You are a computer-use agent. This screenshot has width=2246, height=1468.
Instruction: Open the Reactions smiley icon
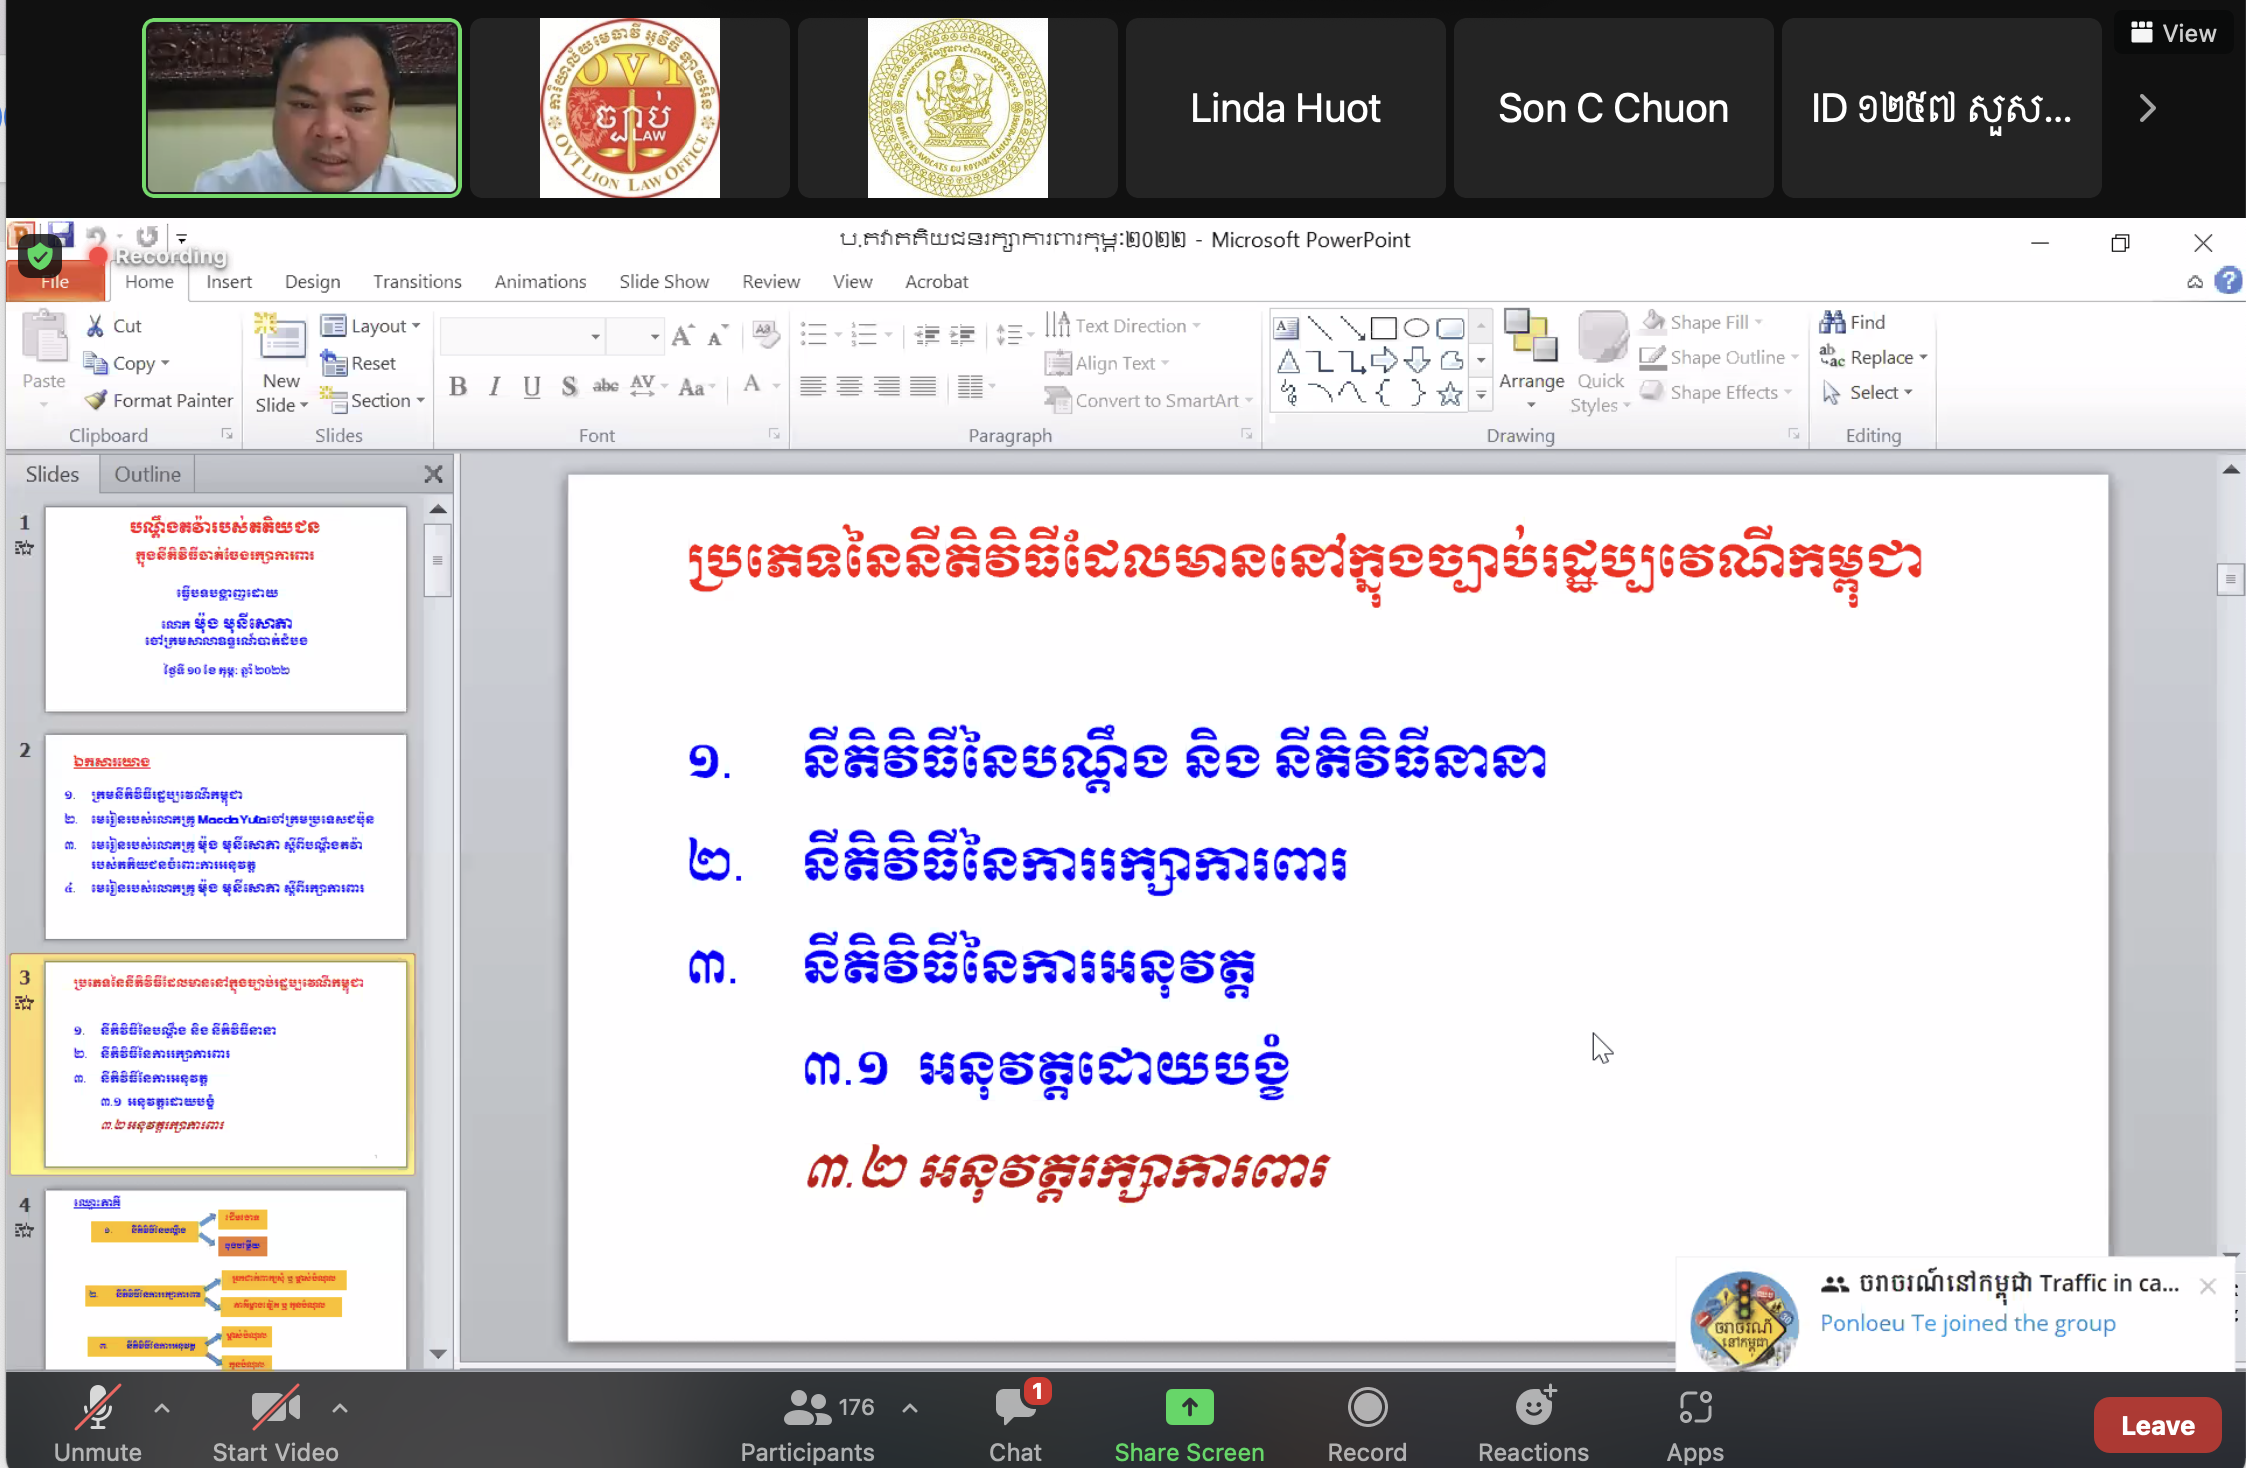tap(1533, 1408)
